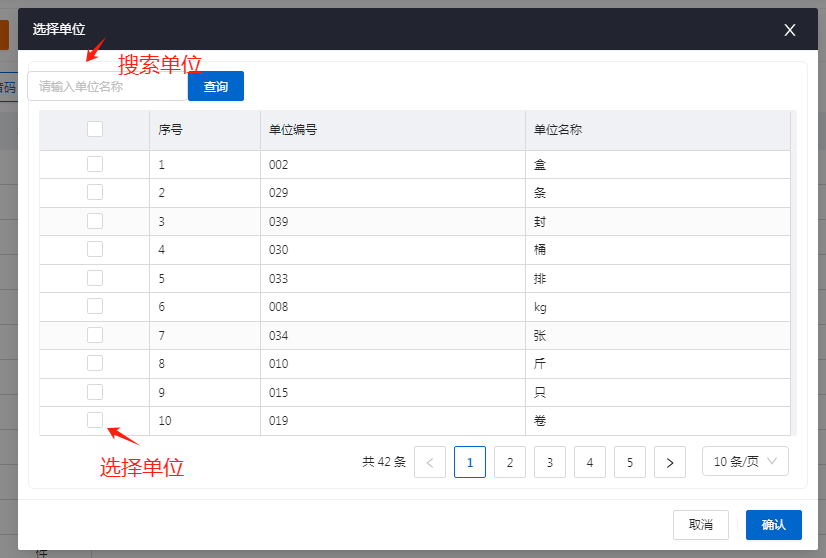
Task: Tick the checkbox for row 10 卷
Action: pyautogui.click(x=95, y=420)
